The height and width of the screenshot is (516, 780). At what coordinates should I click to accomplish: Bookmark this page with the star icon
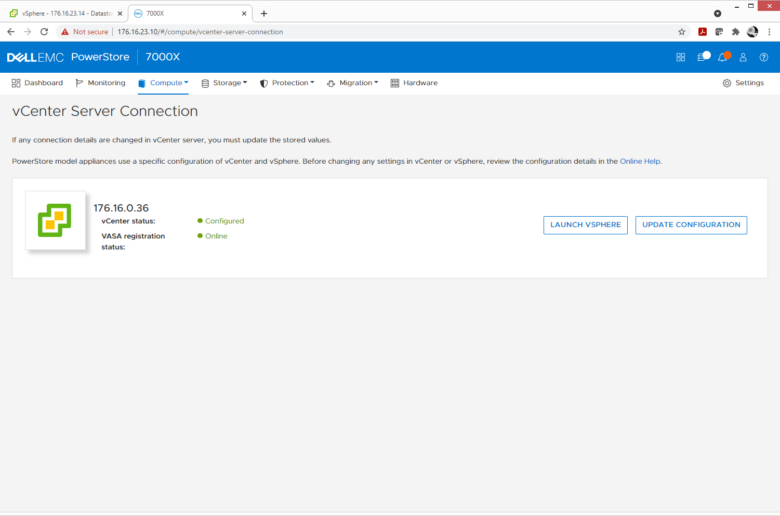tap(682, 32)
